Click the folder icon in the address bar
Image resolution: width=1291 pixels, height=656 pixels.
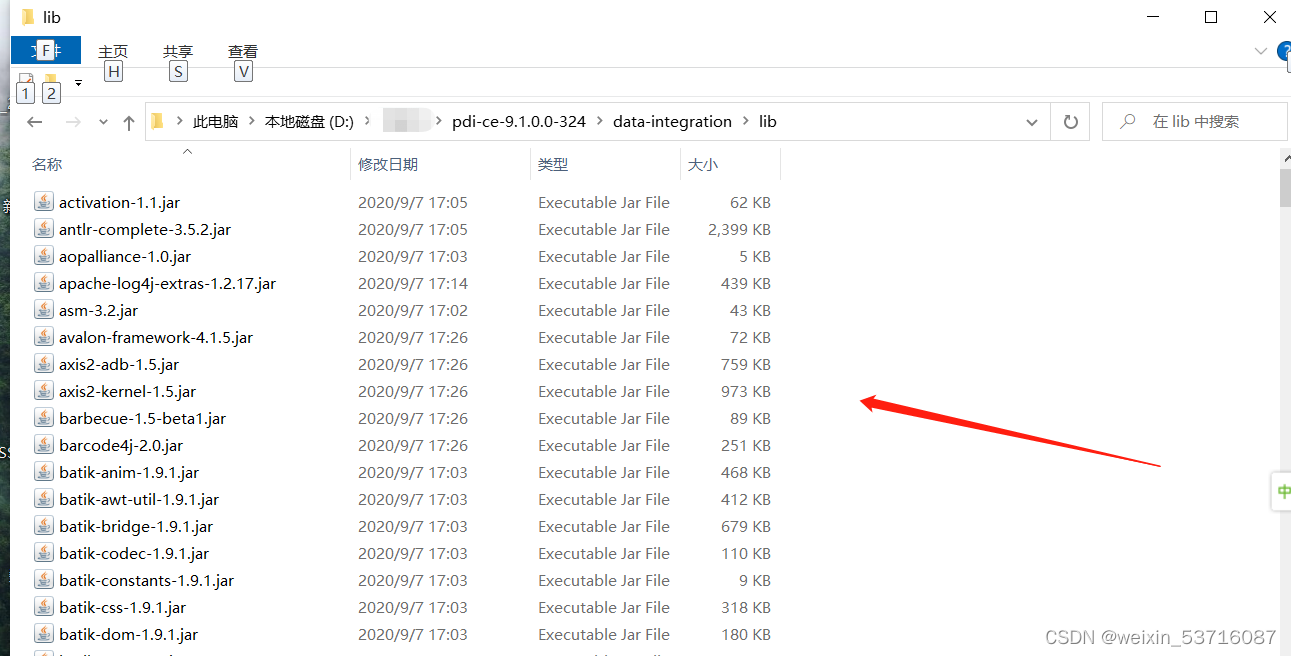point(156,121)
